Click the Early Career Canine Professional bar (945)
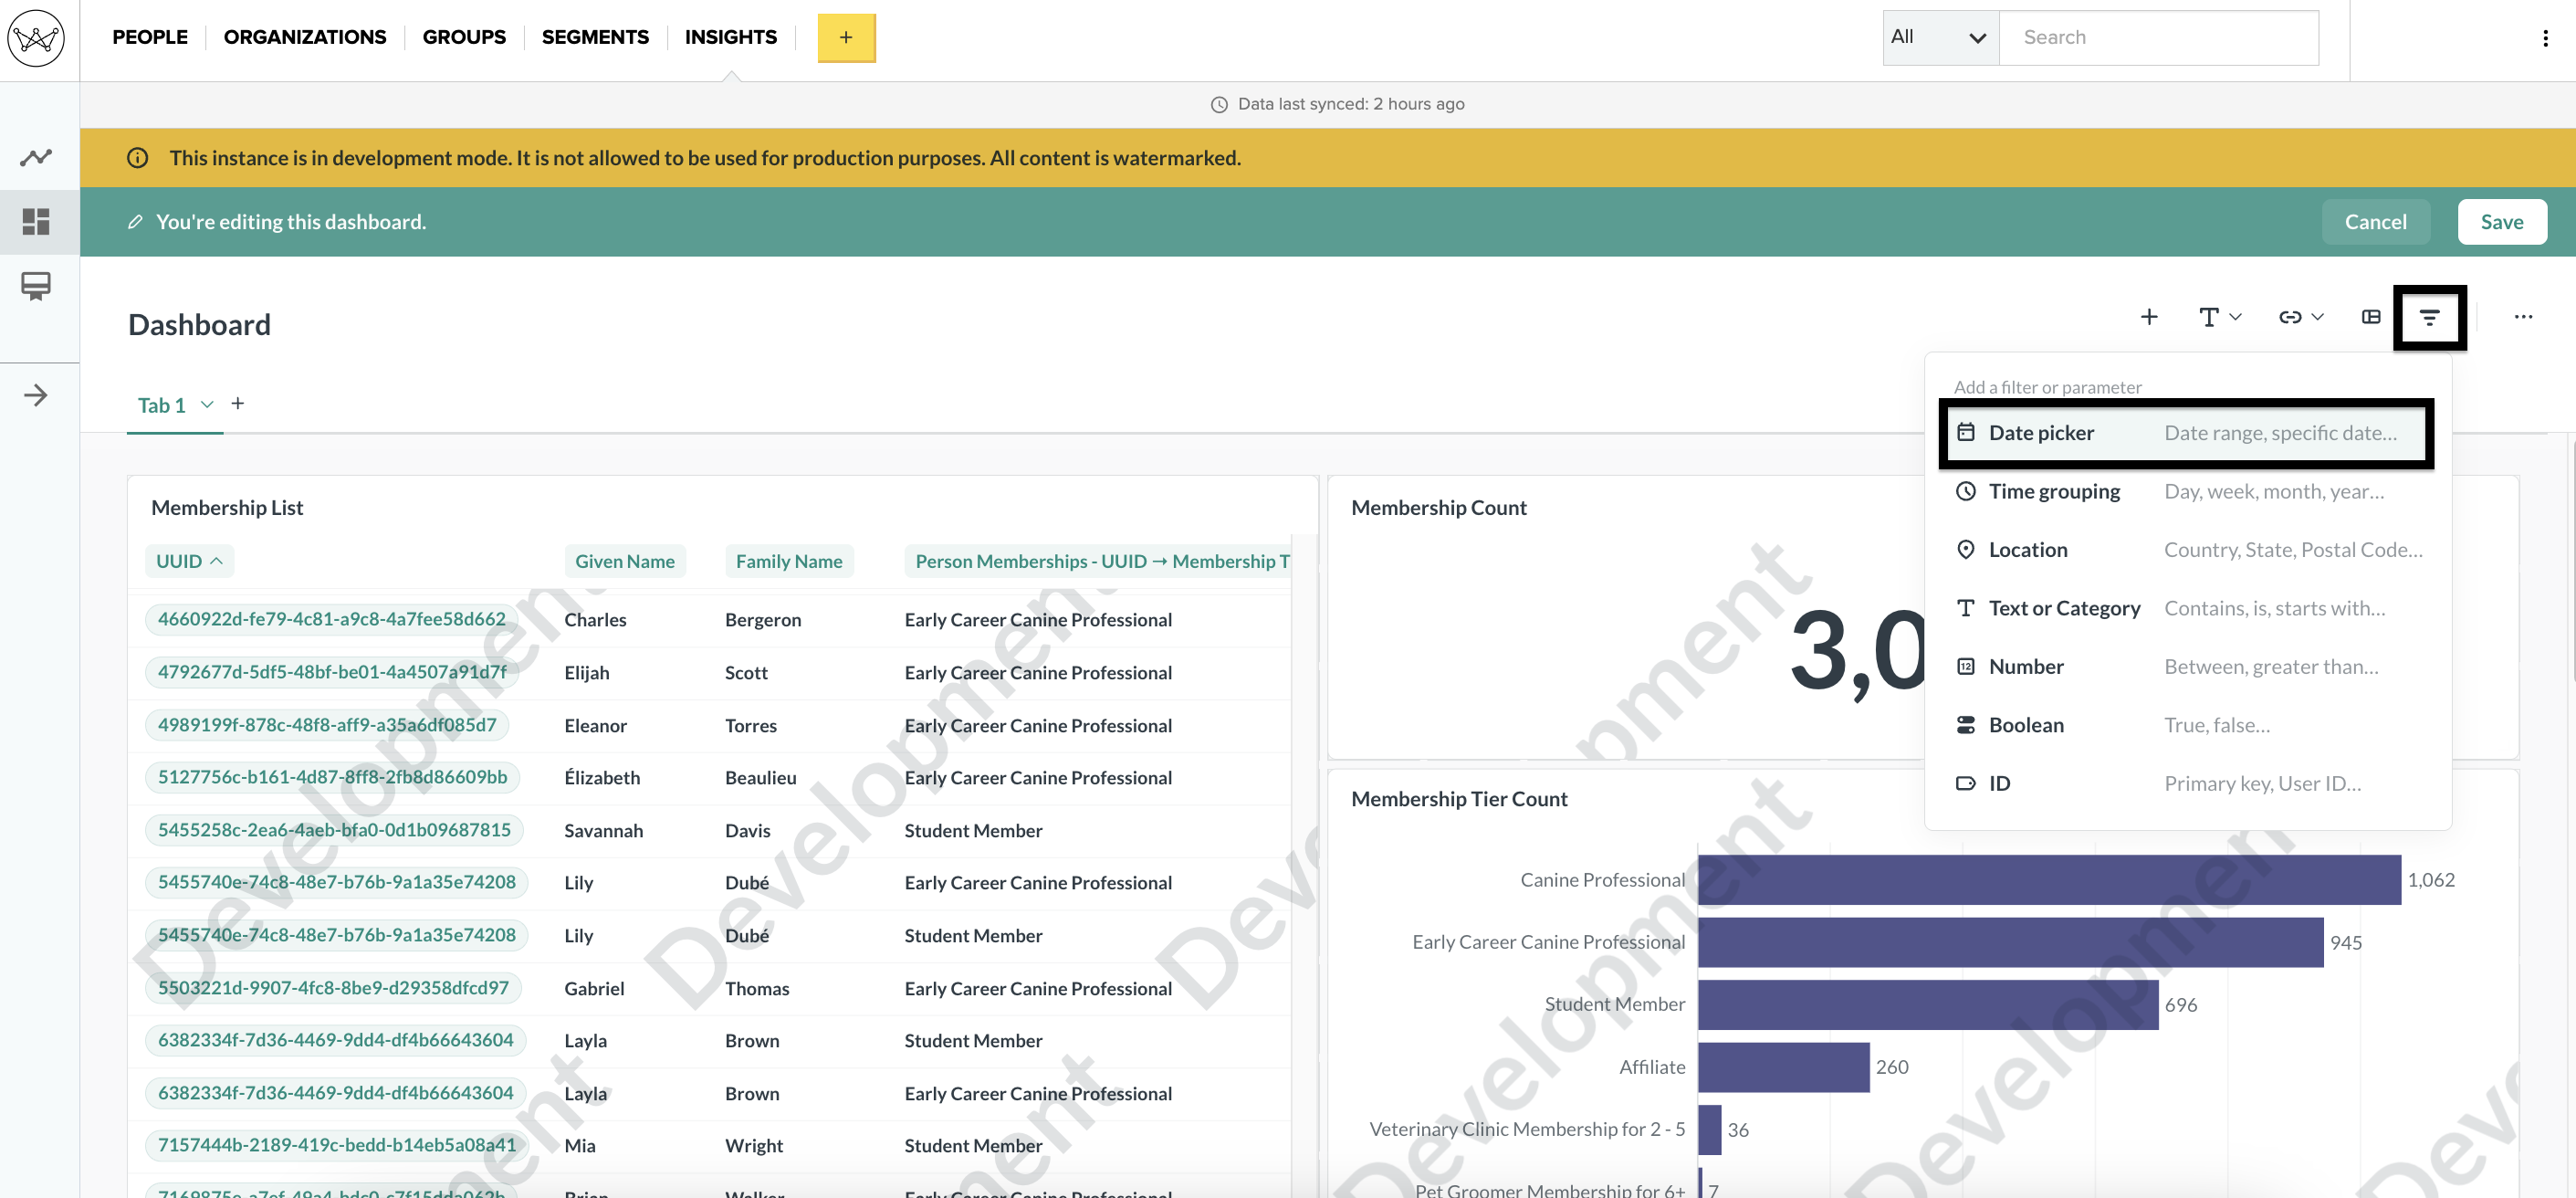Image resolution: width=2576 pixels, height=1198 pixels. click(x=2010, y=942)
